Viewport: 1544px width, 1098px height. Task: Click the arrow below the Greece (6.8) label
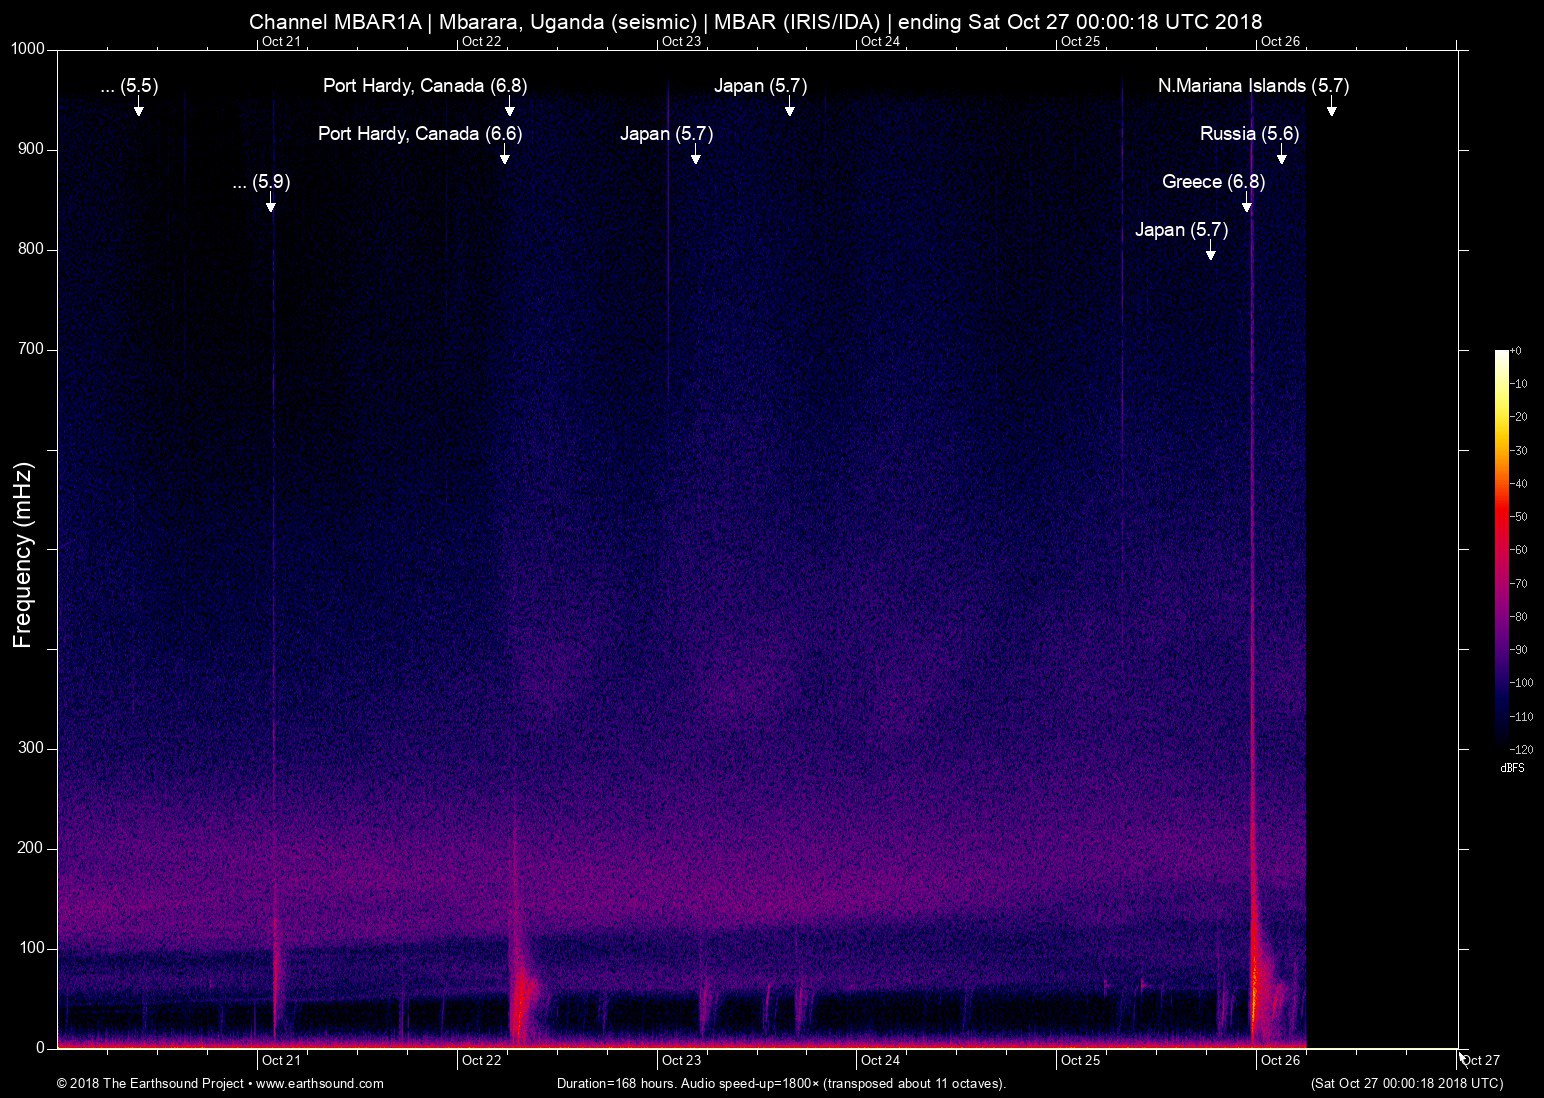[x=1247, y=203]
